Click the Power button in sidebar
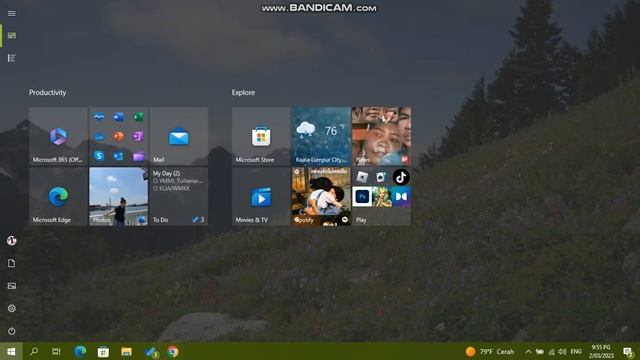640x360 pixels. coord(11,331)
